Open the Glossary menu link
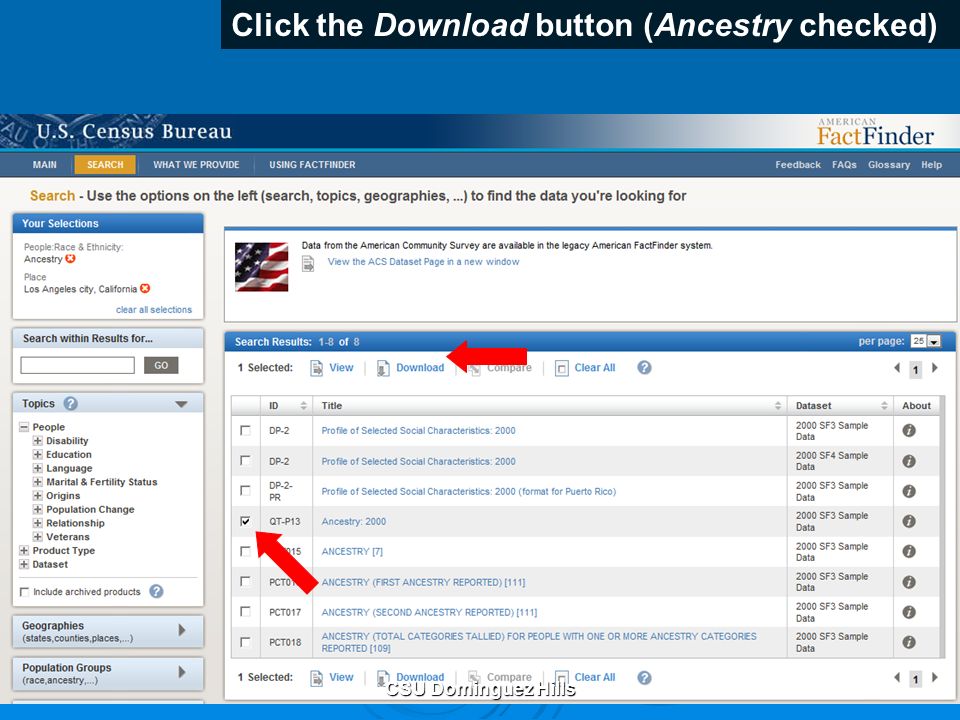The width and height of the screenshot is (960, 720). click(889, 165)
